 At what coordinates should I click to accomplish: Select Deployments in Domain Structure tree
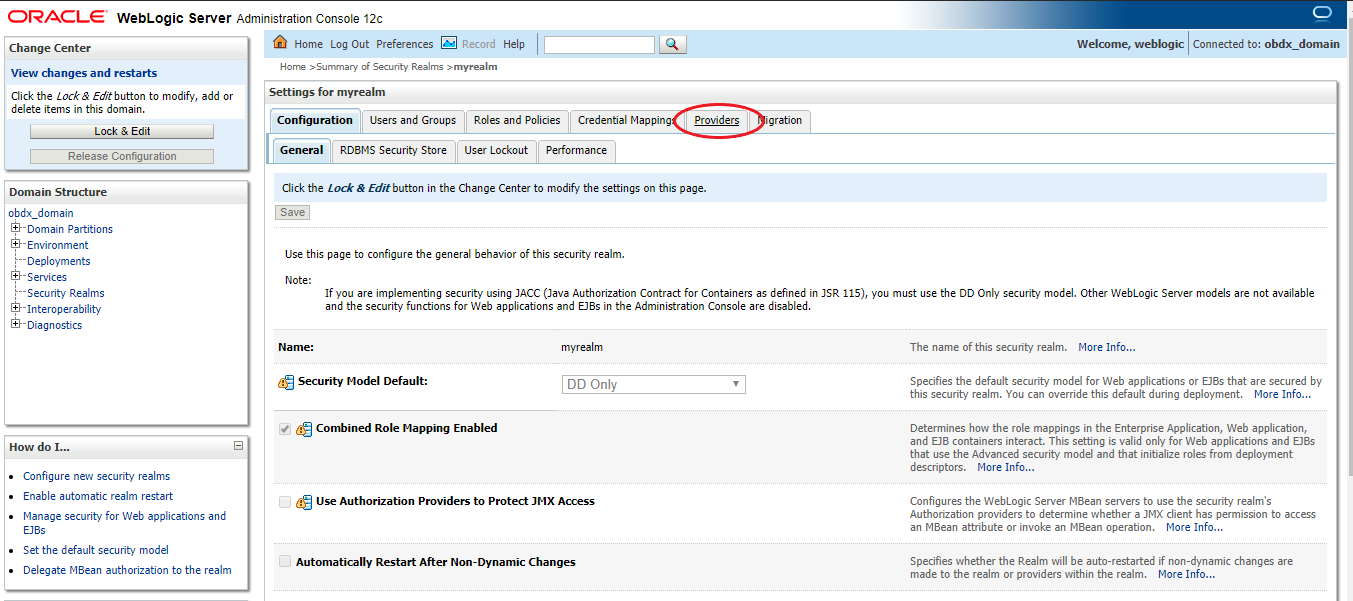(x=59, y=261)
